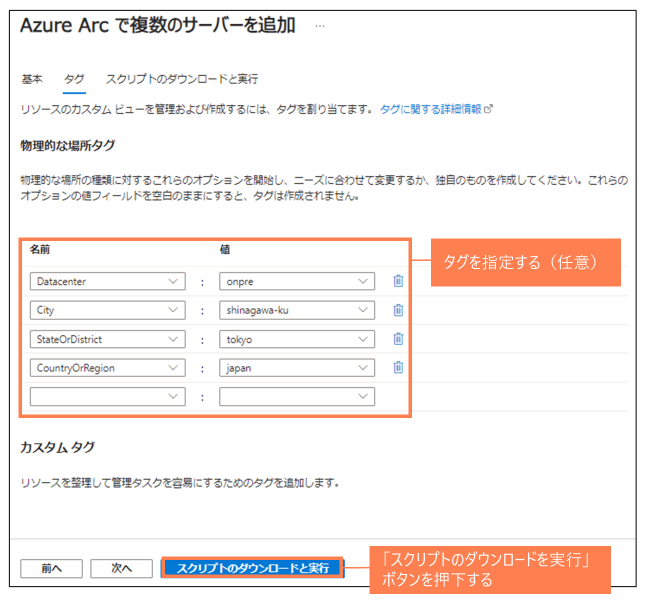Click the カスタム タグ heading
This screenshot has height=602, width=647.
58,447
